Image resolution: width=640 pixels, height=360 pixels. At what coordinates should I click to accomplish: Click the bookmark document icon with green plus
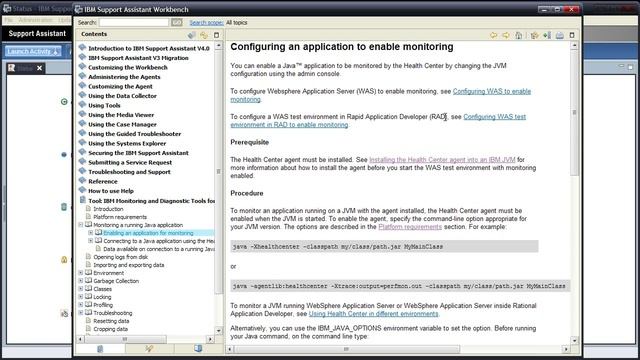click(547, 36)
